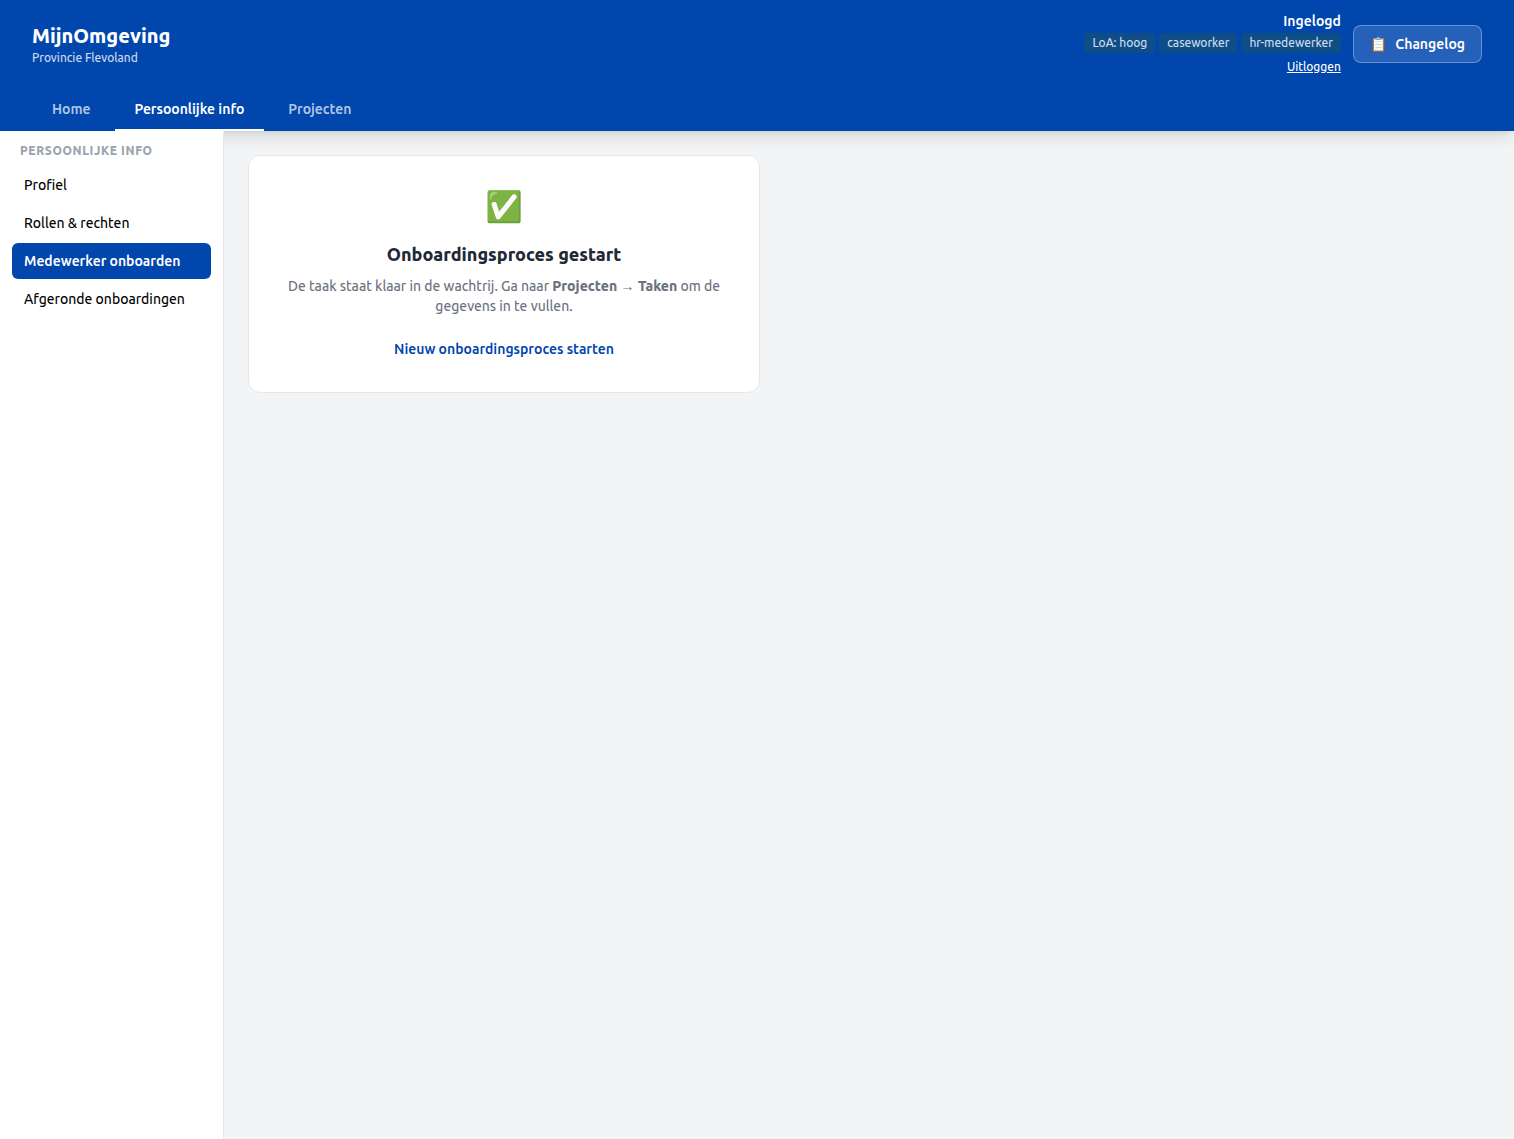The height and width of the screenshot is (1139, 1514).
Task: Click the hr-medewerker role badge
Action: click(x=1291, y=42)
